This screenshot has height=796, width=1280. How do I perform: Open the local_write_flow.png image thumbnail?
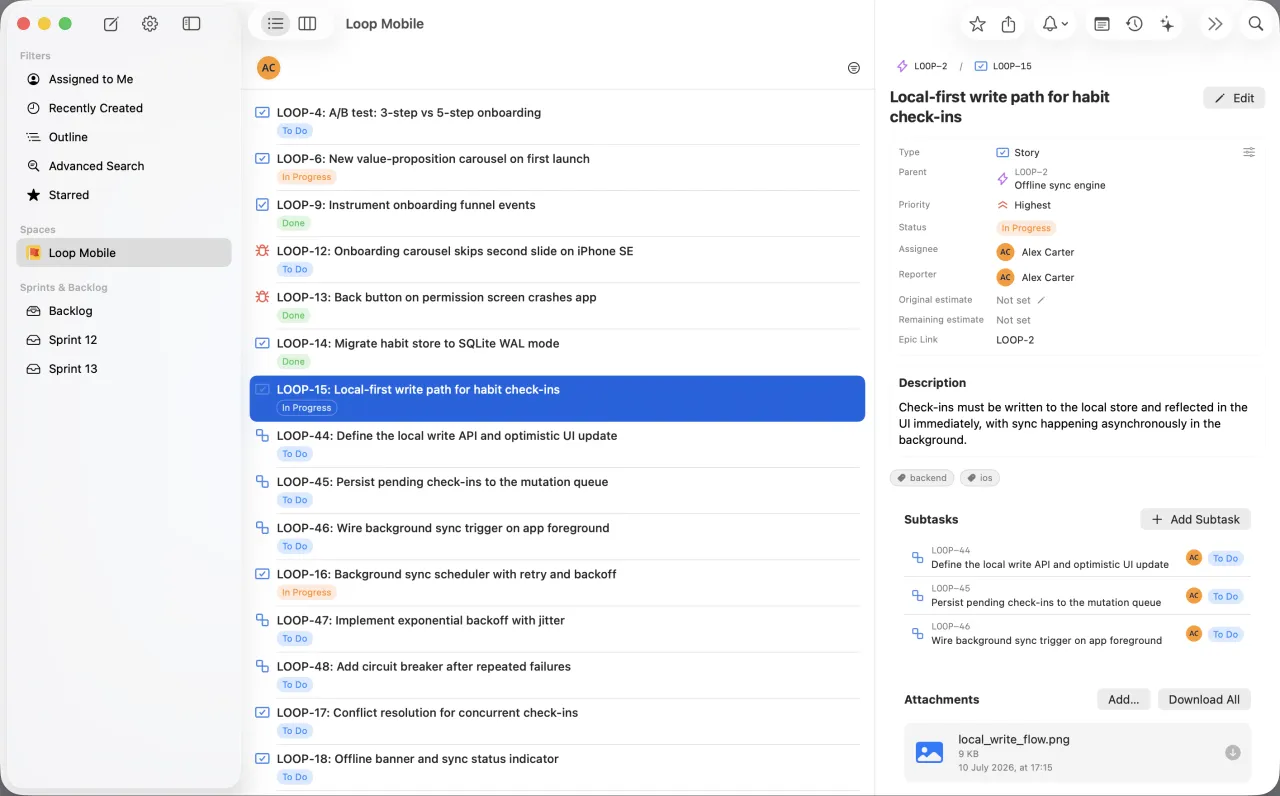929,753
